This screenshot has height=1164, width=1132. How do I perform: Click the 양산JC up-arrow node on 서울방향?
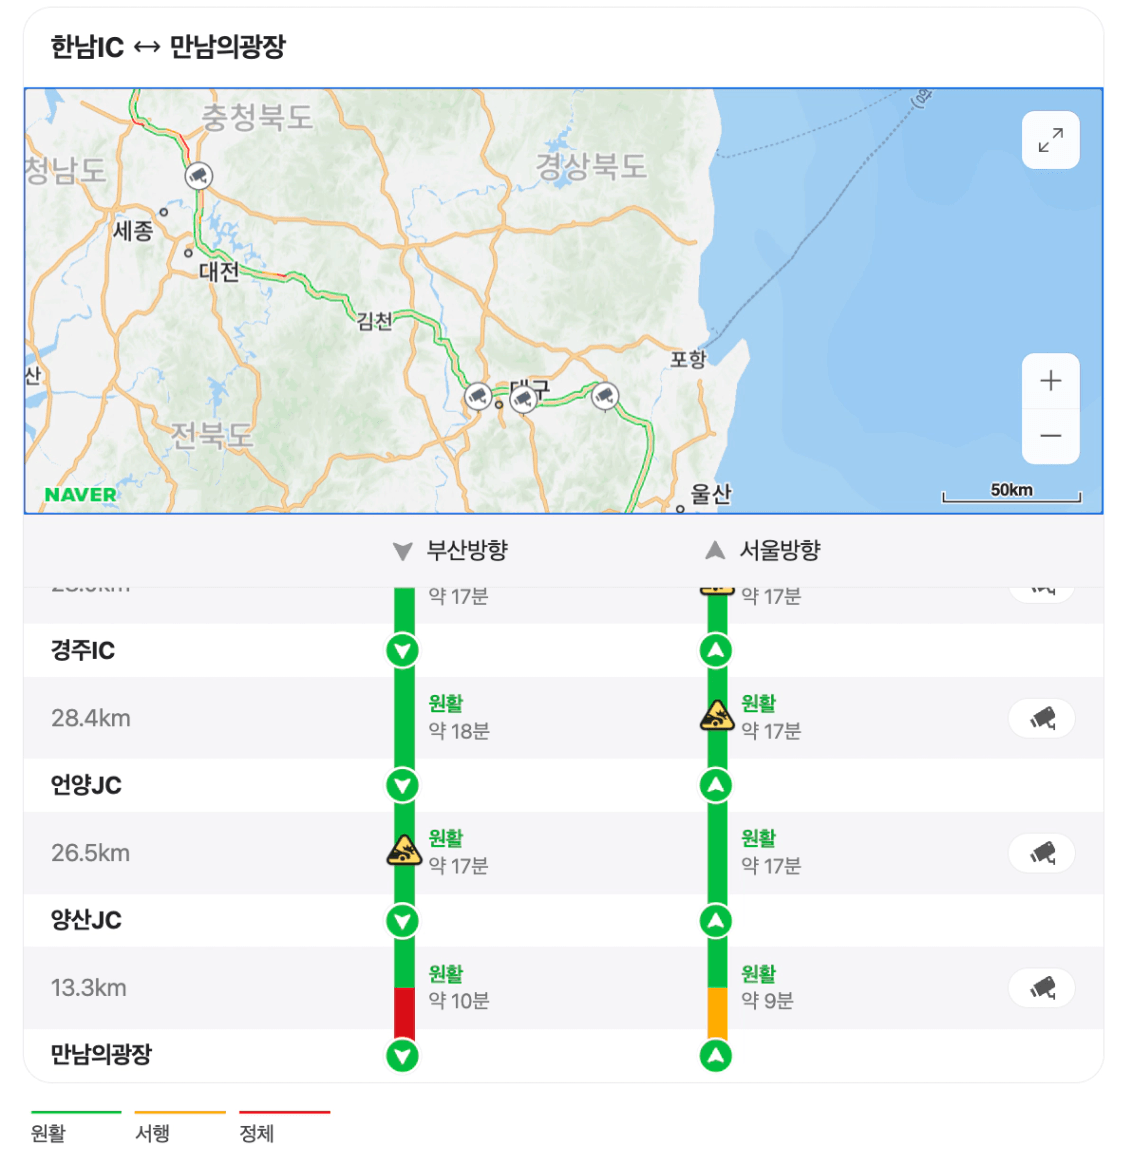tap(716, 921)
